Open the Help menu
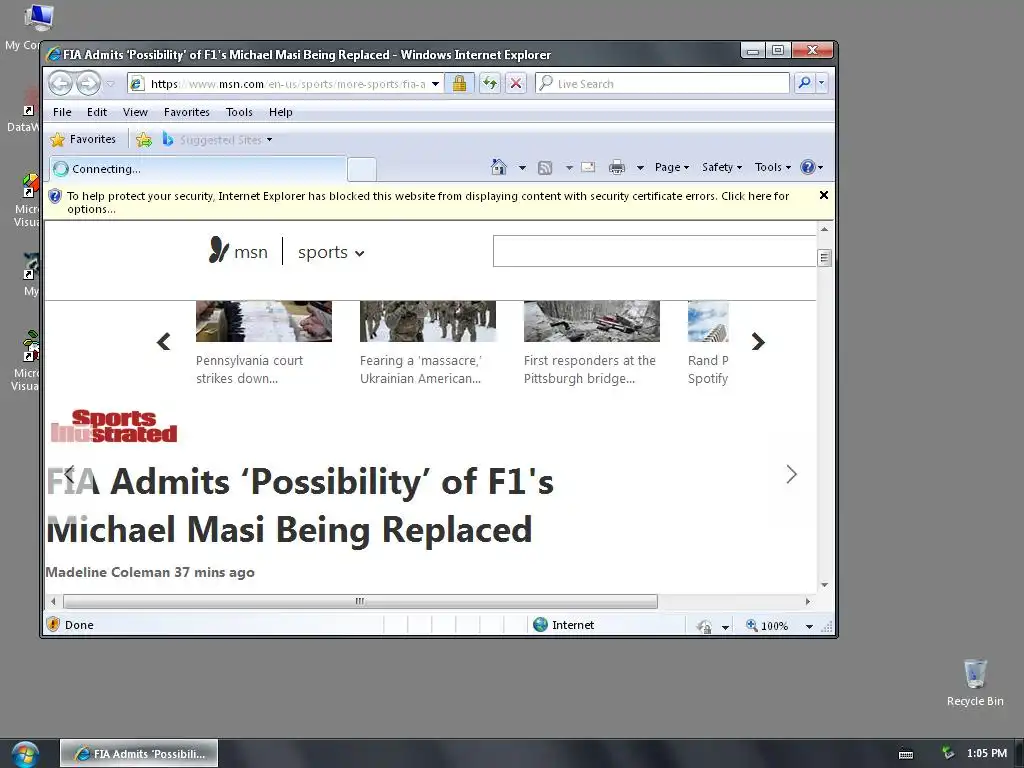The width and height of the screenshot is (1024, 768). coord(281,112)
